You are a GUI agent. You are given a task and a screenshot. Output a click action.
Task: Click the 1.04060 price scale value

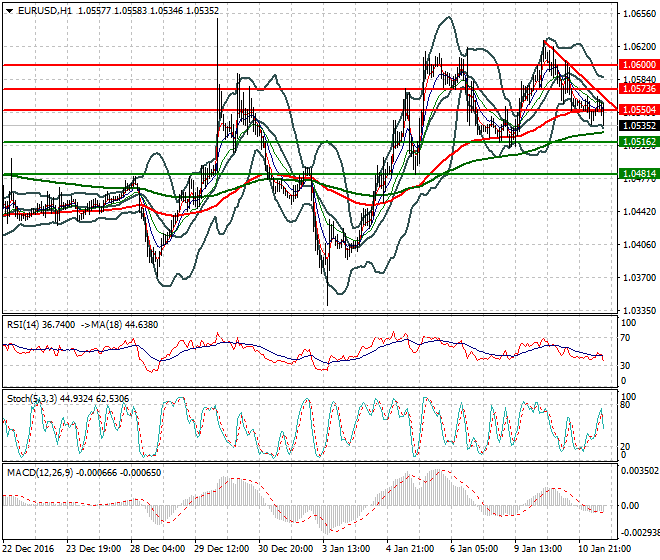point(639,245)
